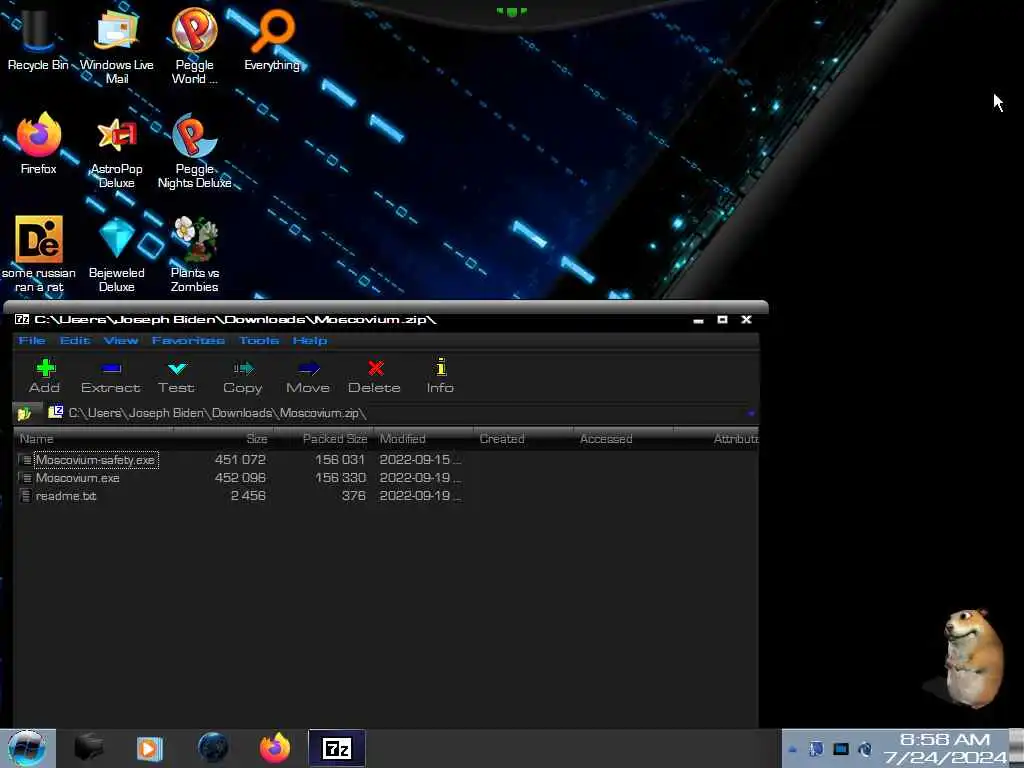The width and height of the screenshot is (1024, 768).
Task: Sort by the Created column header
Action: [x=524, y=439]
